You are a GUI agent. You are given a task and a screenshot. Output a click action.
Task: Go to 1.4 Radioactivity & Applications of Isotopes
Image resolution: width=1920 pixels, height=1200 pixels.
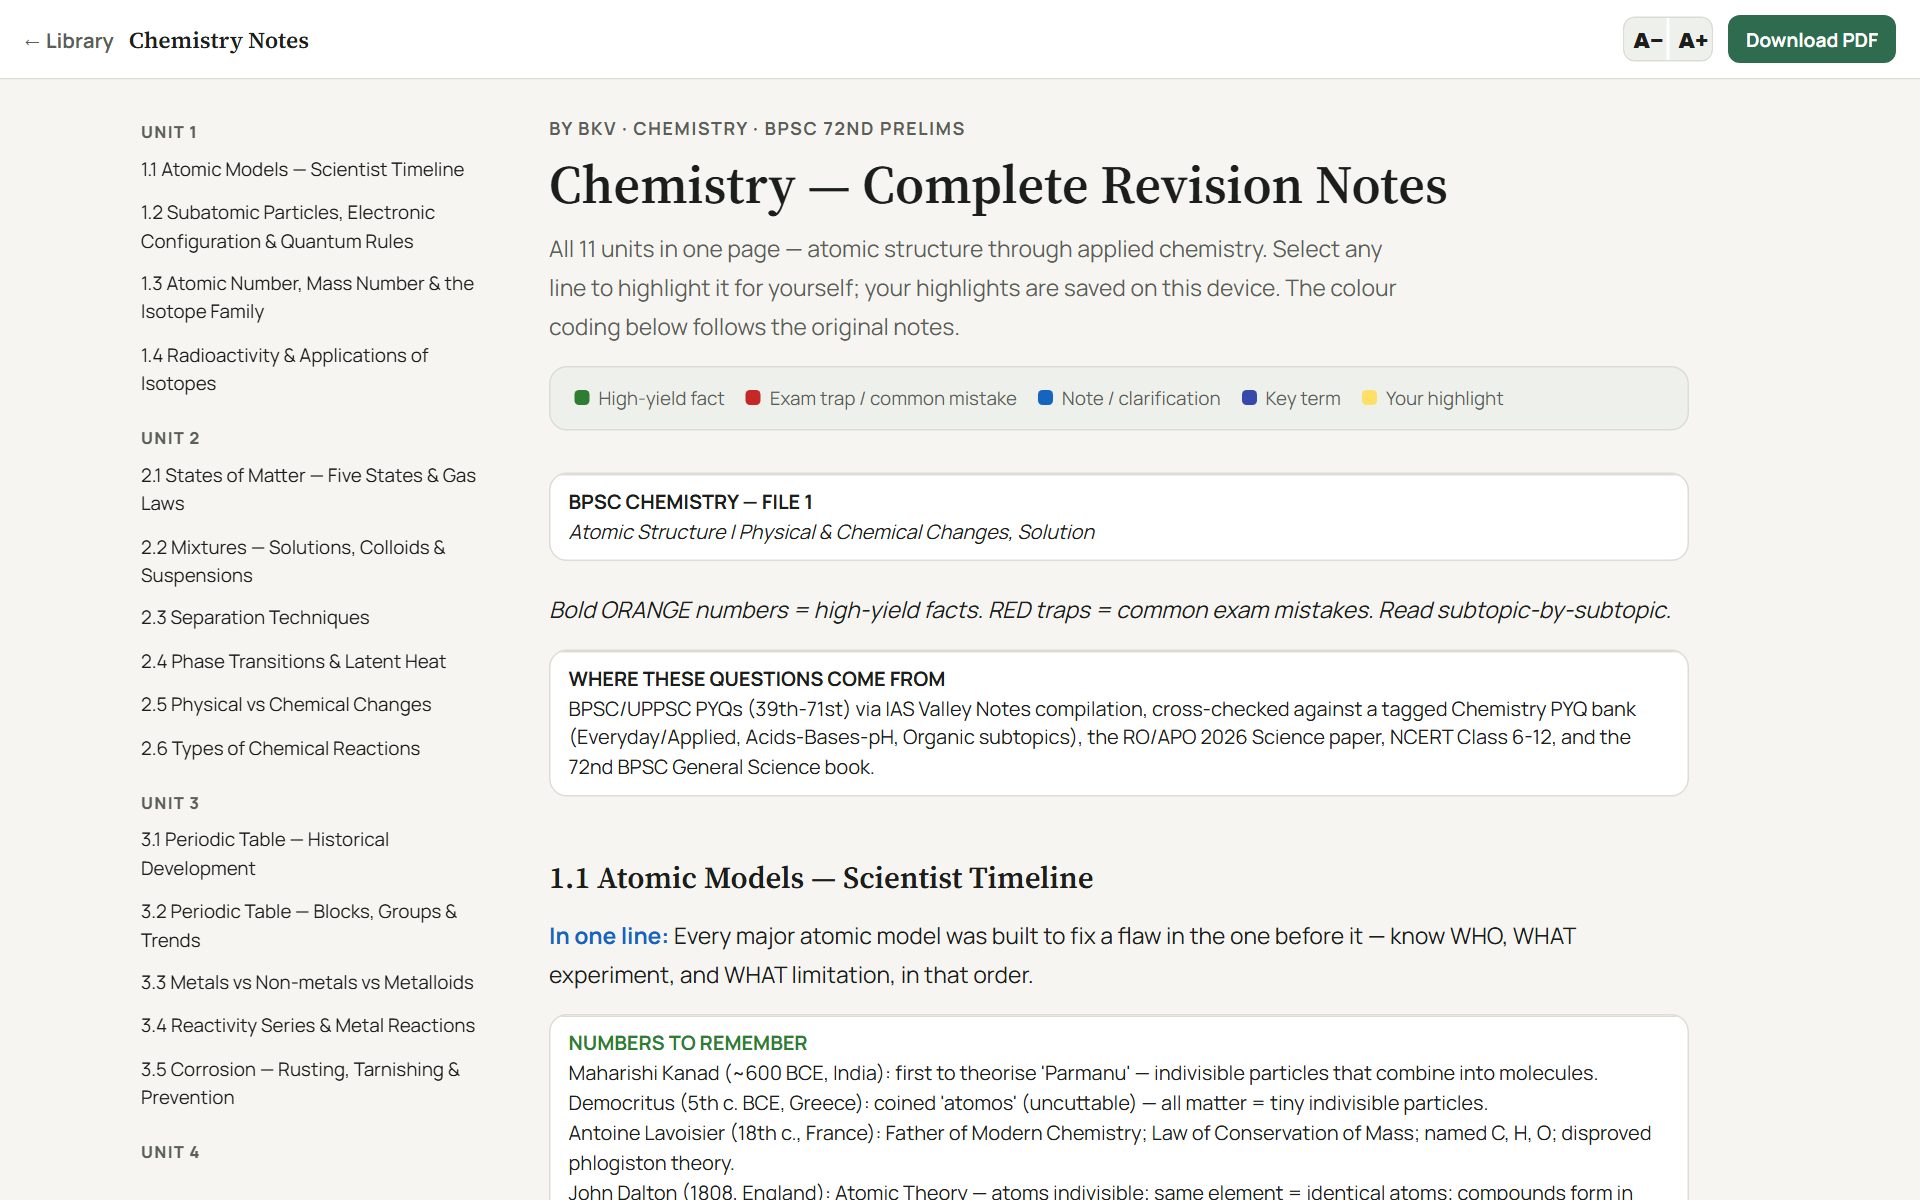point(284,370)
